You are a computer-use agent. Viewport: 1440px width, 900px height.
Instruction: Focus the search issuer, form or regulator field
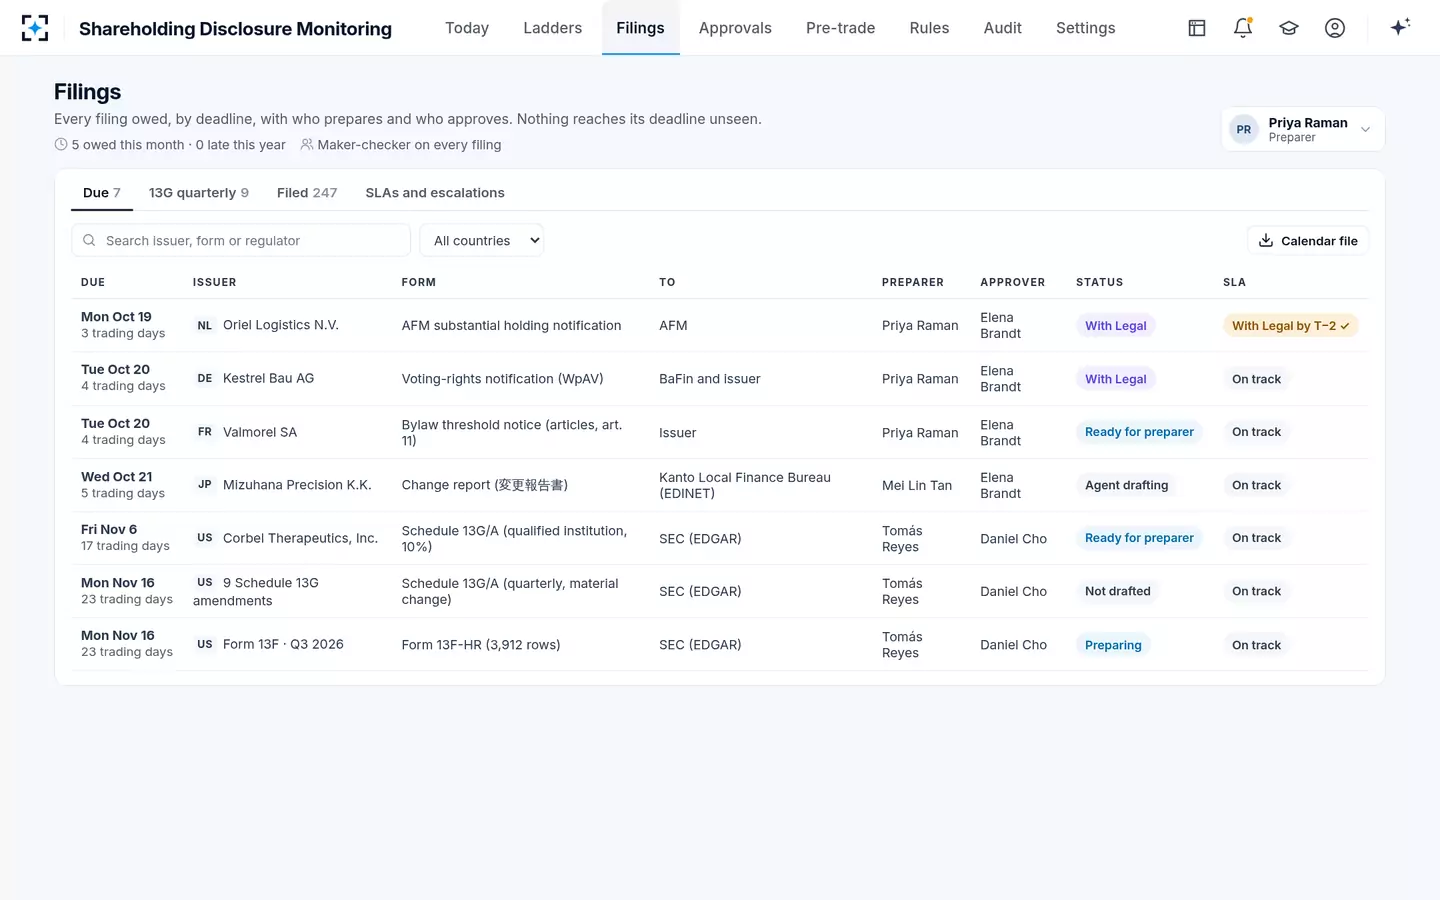241,241
